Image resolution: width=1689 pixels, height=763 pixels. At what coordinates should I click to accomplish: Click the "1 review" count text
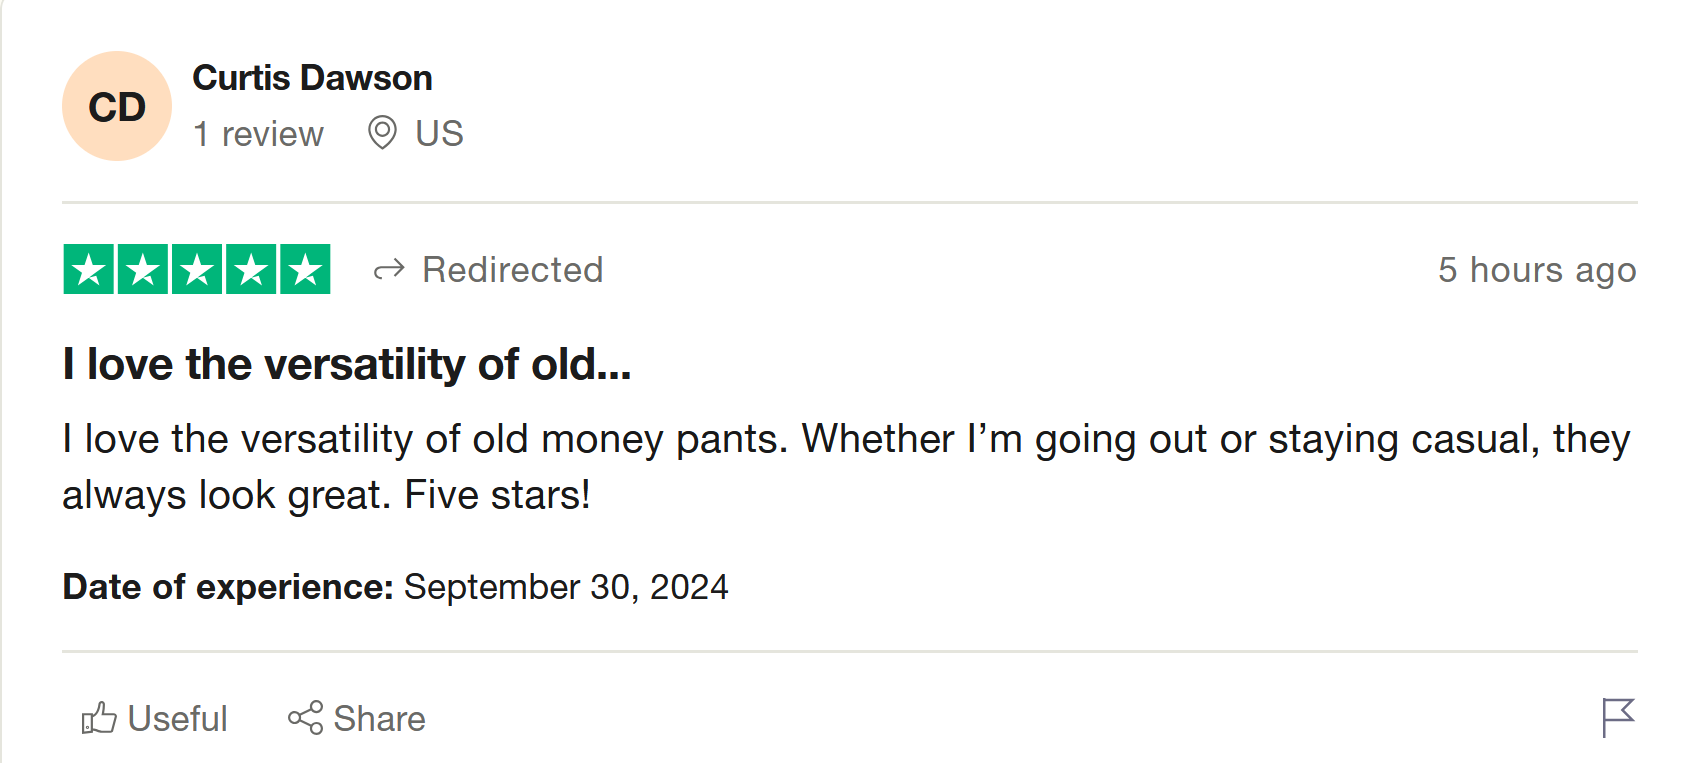point(258,134)
